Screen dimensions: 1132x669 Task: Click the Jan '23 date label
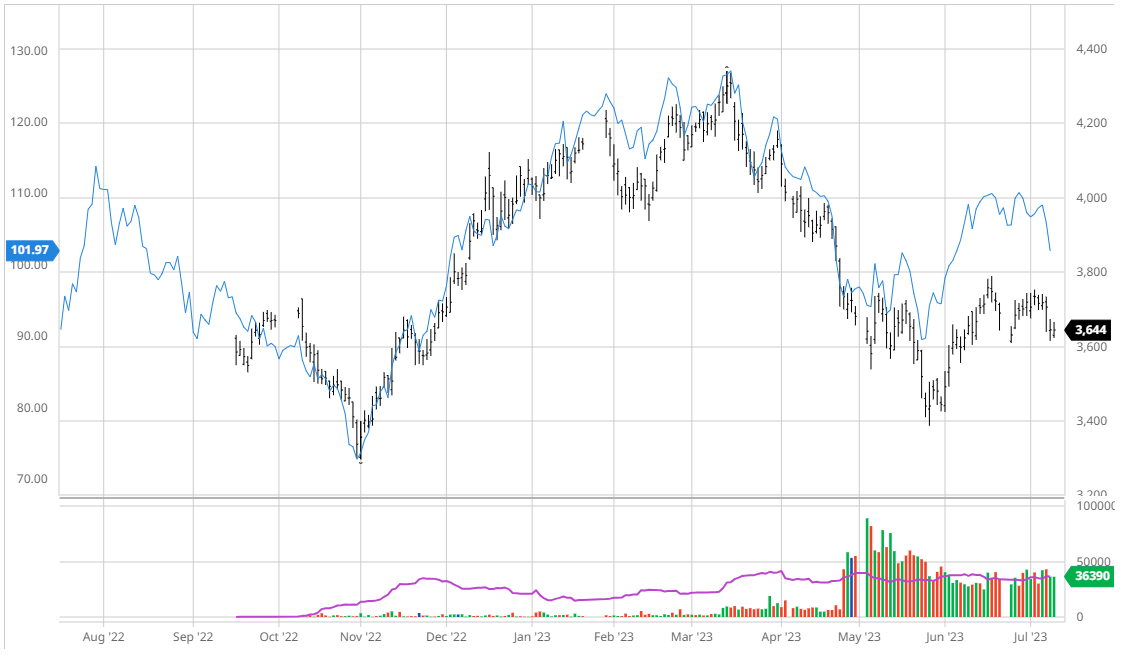(x=531, y=636)
